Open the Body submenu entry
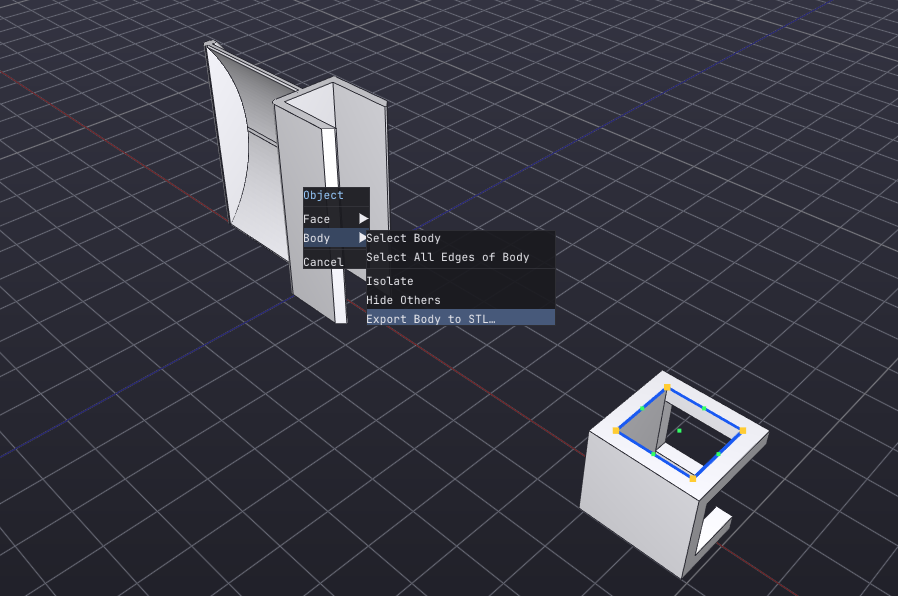This screenshot has height=596, width=898. point(334,238)
